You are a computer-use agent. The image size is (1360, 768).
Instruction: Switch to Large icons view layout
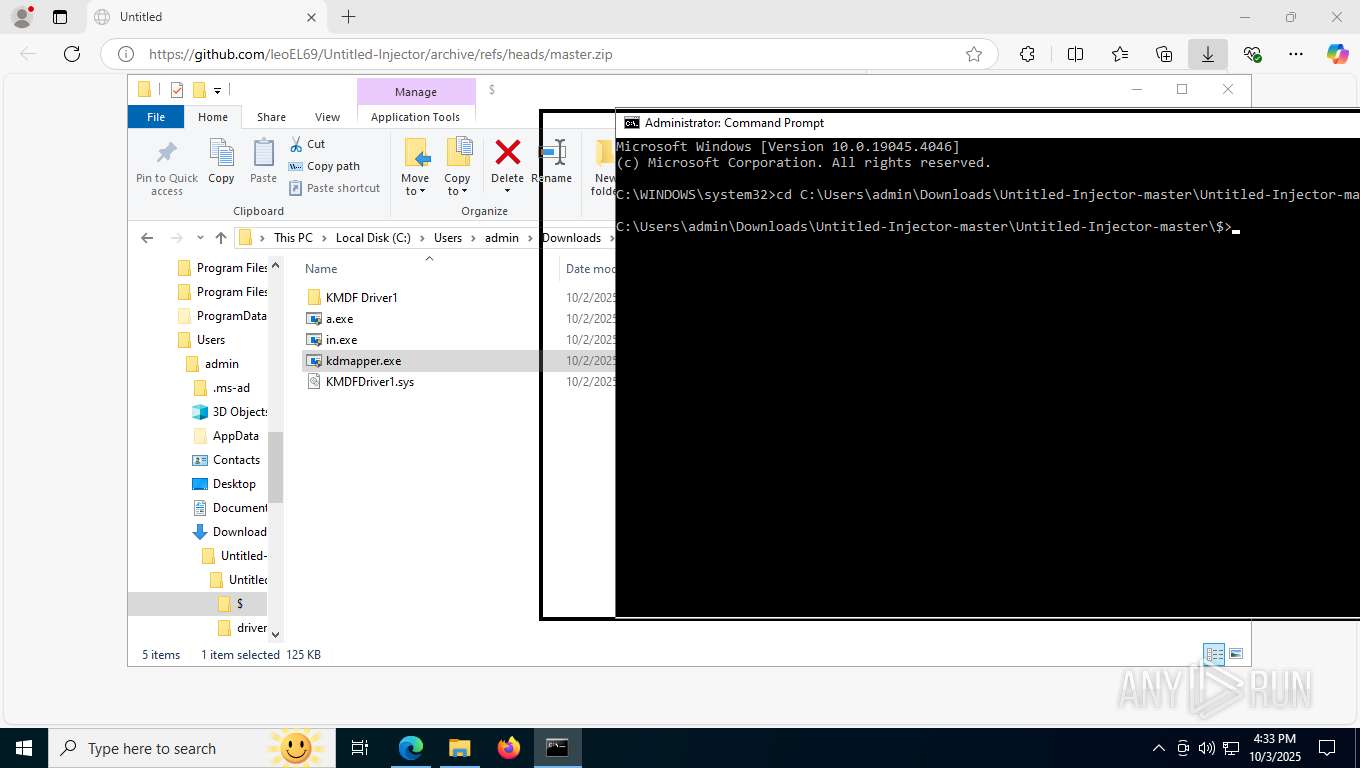[1236, 655]
